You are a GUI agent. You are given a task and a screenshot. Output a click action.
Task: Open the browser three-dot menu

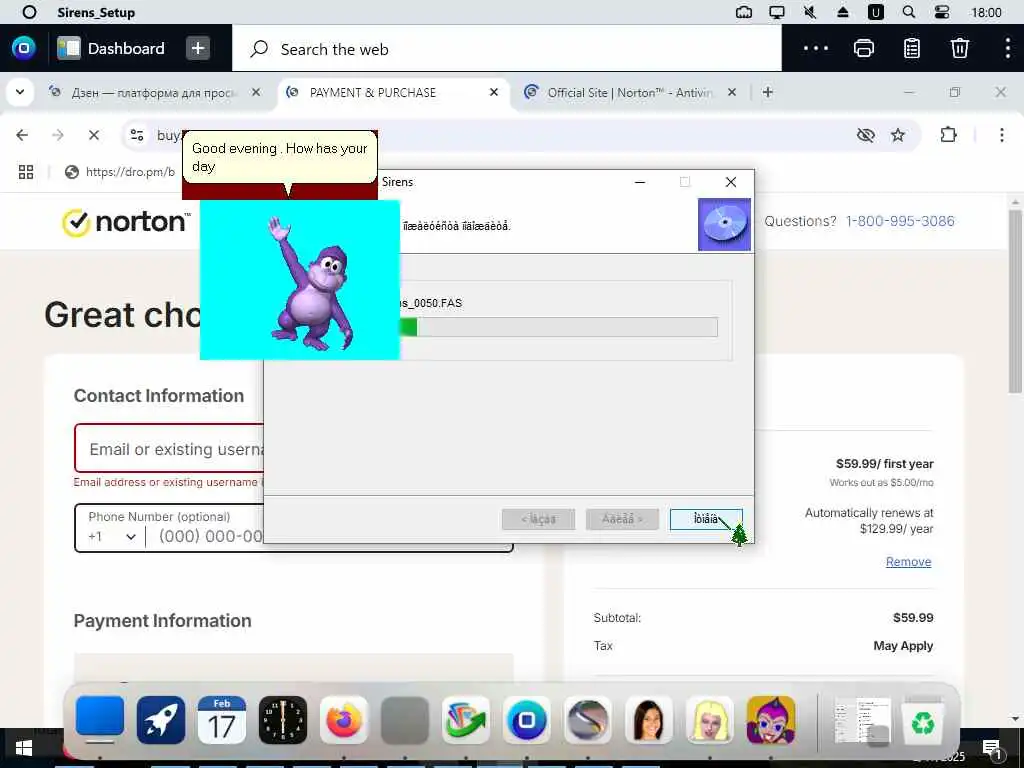point(1002,135)
